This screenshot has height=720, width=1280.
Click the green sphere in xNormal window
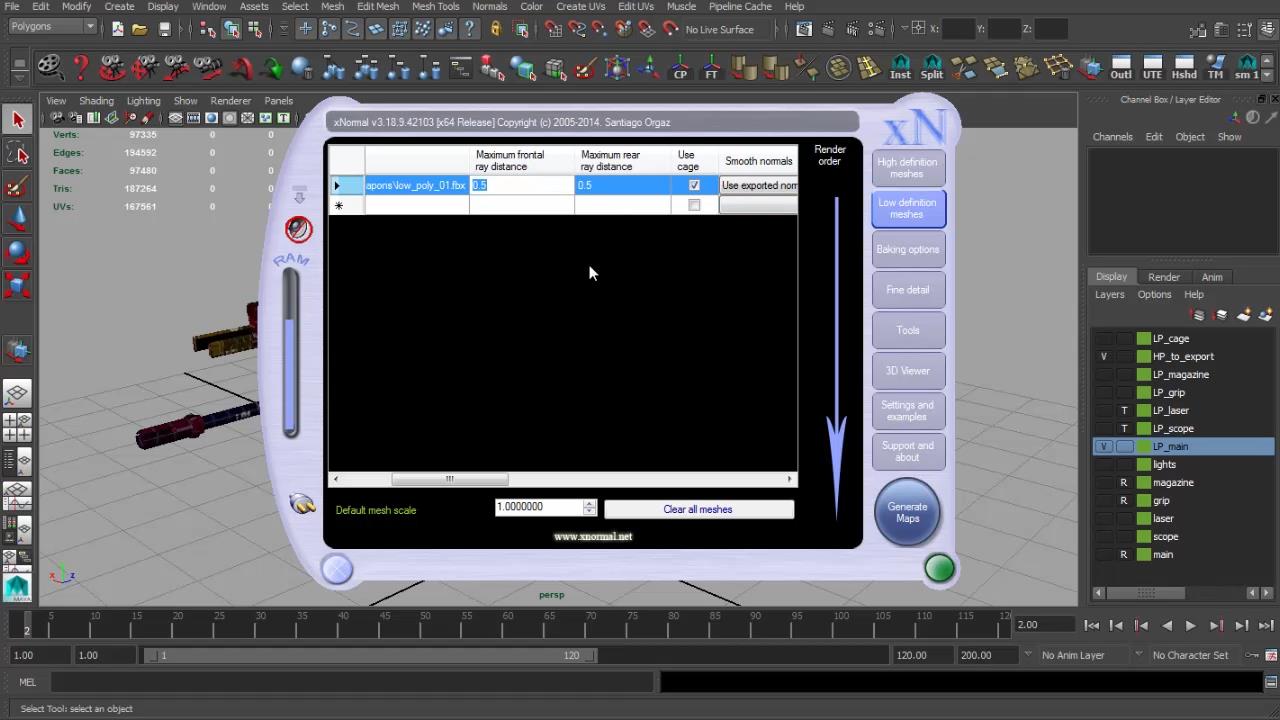[939, 568]
